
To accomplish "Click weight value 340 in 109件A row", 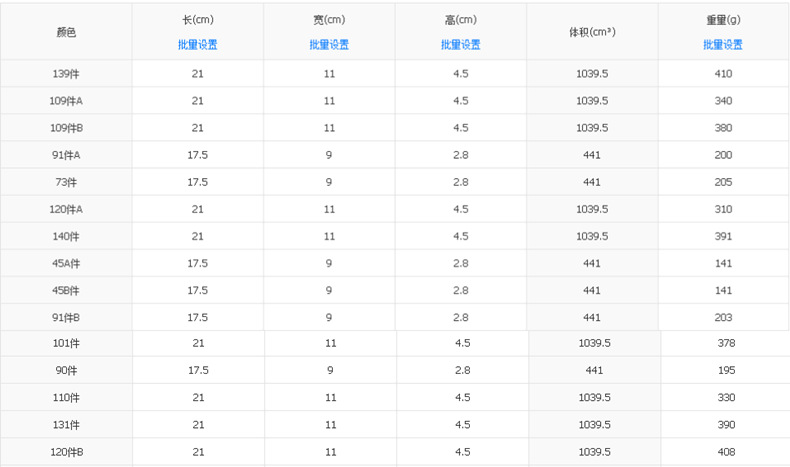I will [x=723, y=101].
